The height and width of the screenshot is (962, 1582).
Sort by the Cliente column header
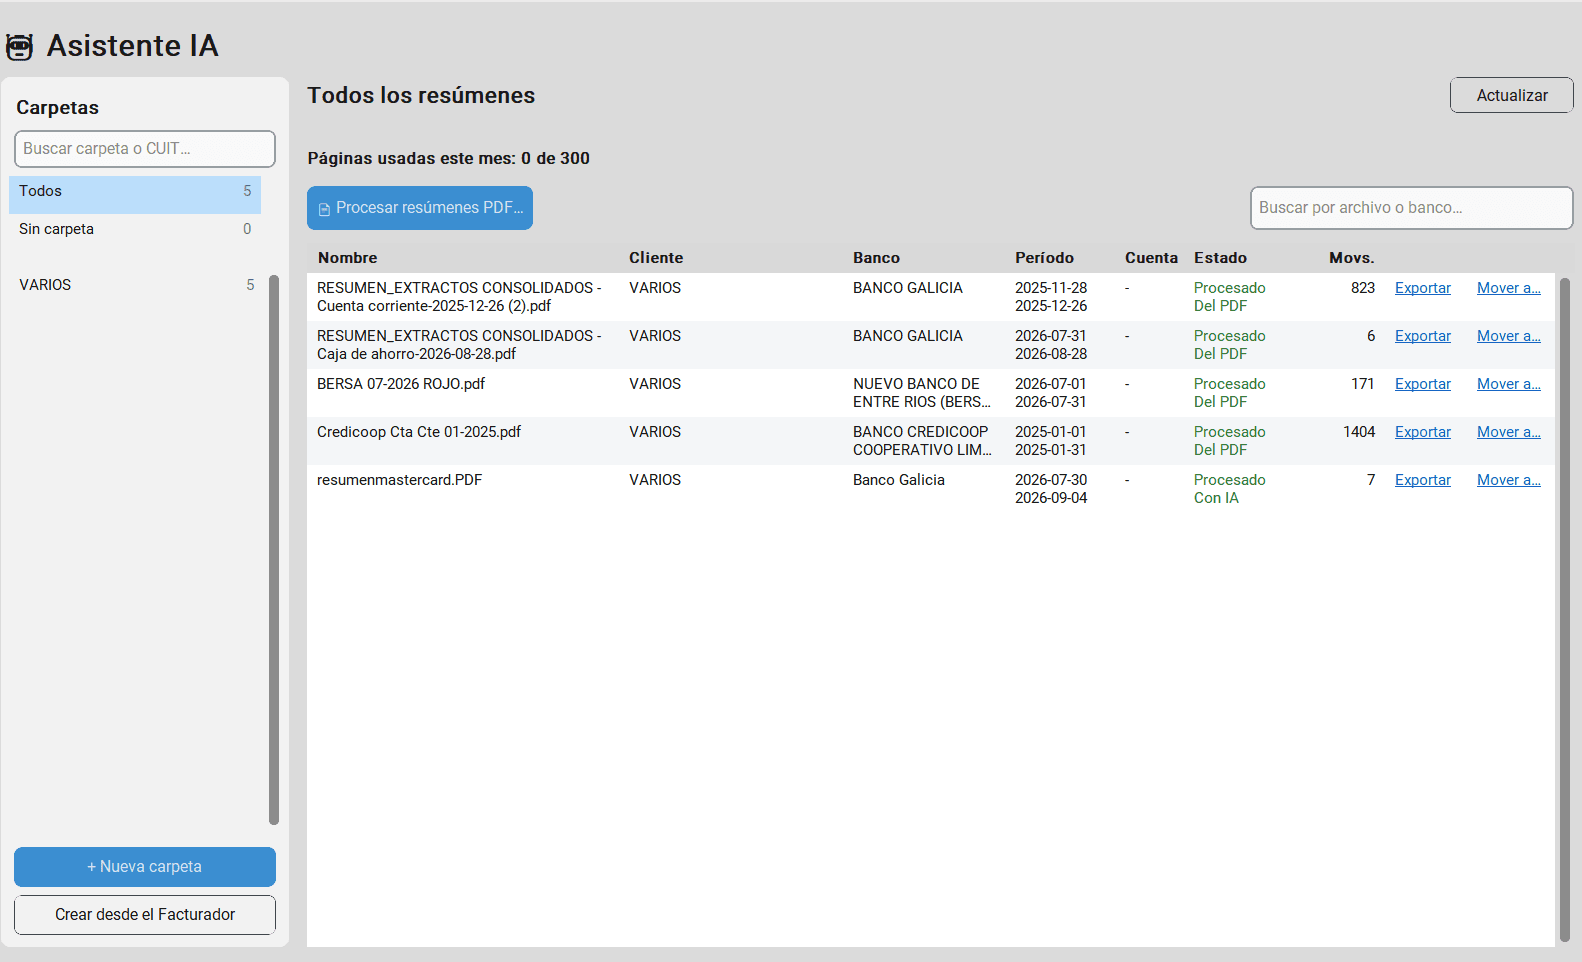[656, 258]
